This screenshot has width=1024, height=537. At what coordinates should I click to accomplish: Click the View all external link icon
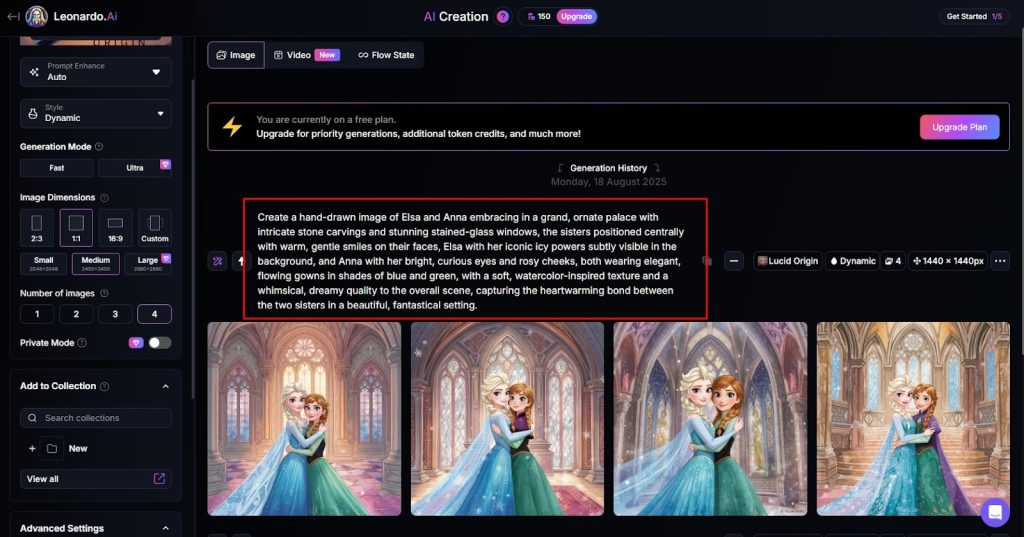coord(159,479)
